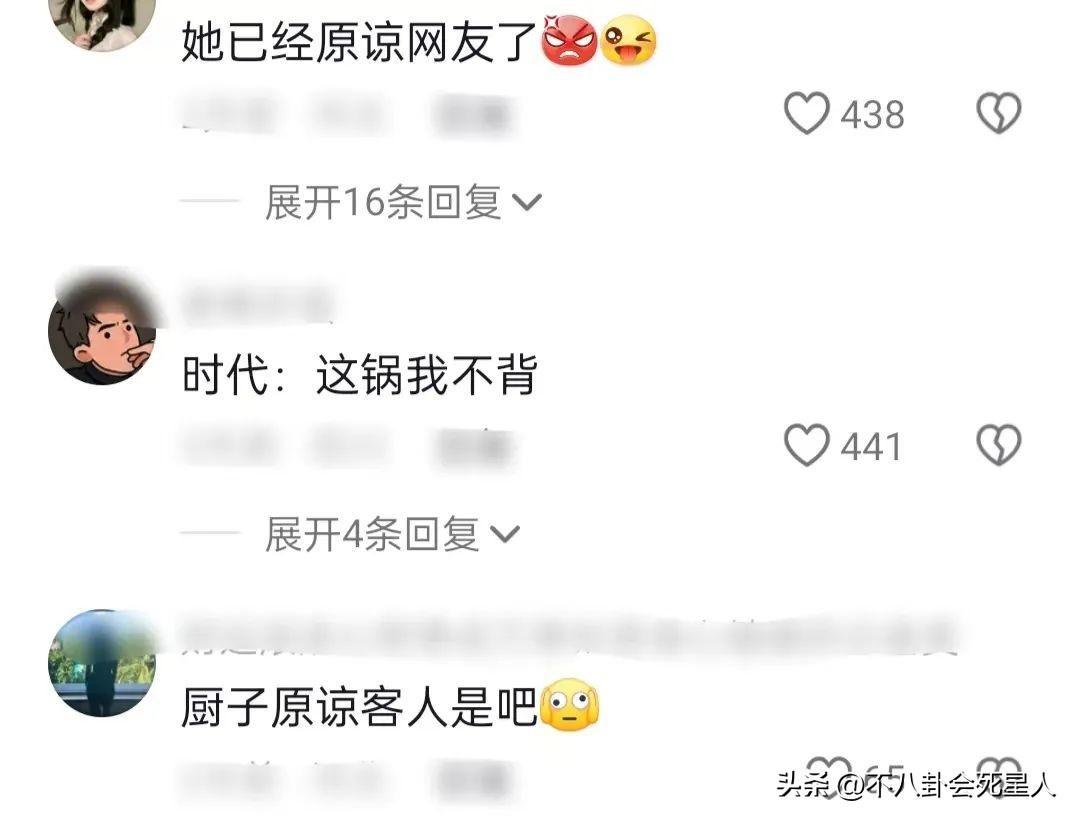Tap broken heart on 时代 comment
This screenshot has width=1080, height=822.
[x=999, y=445]
